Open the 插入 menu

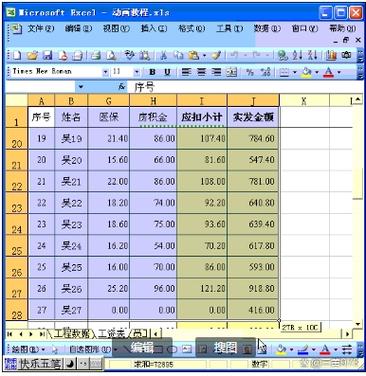(154, 29)
